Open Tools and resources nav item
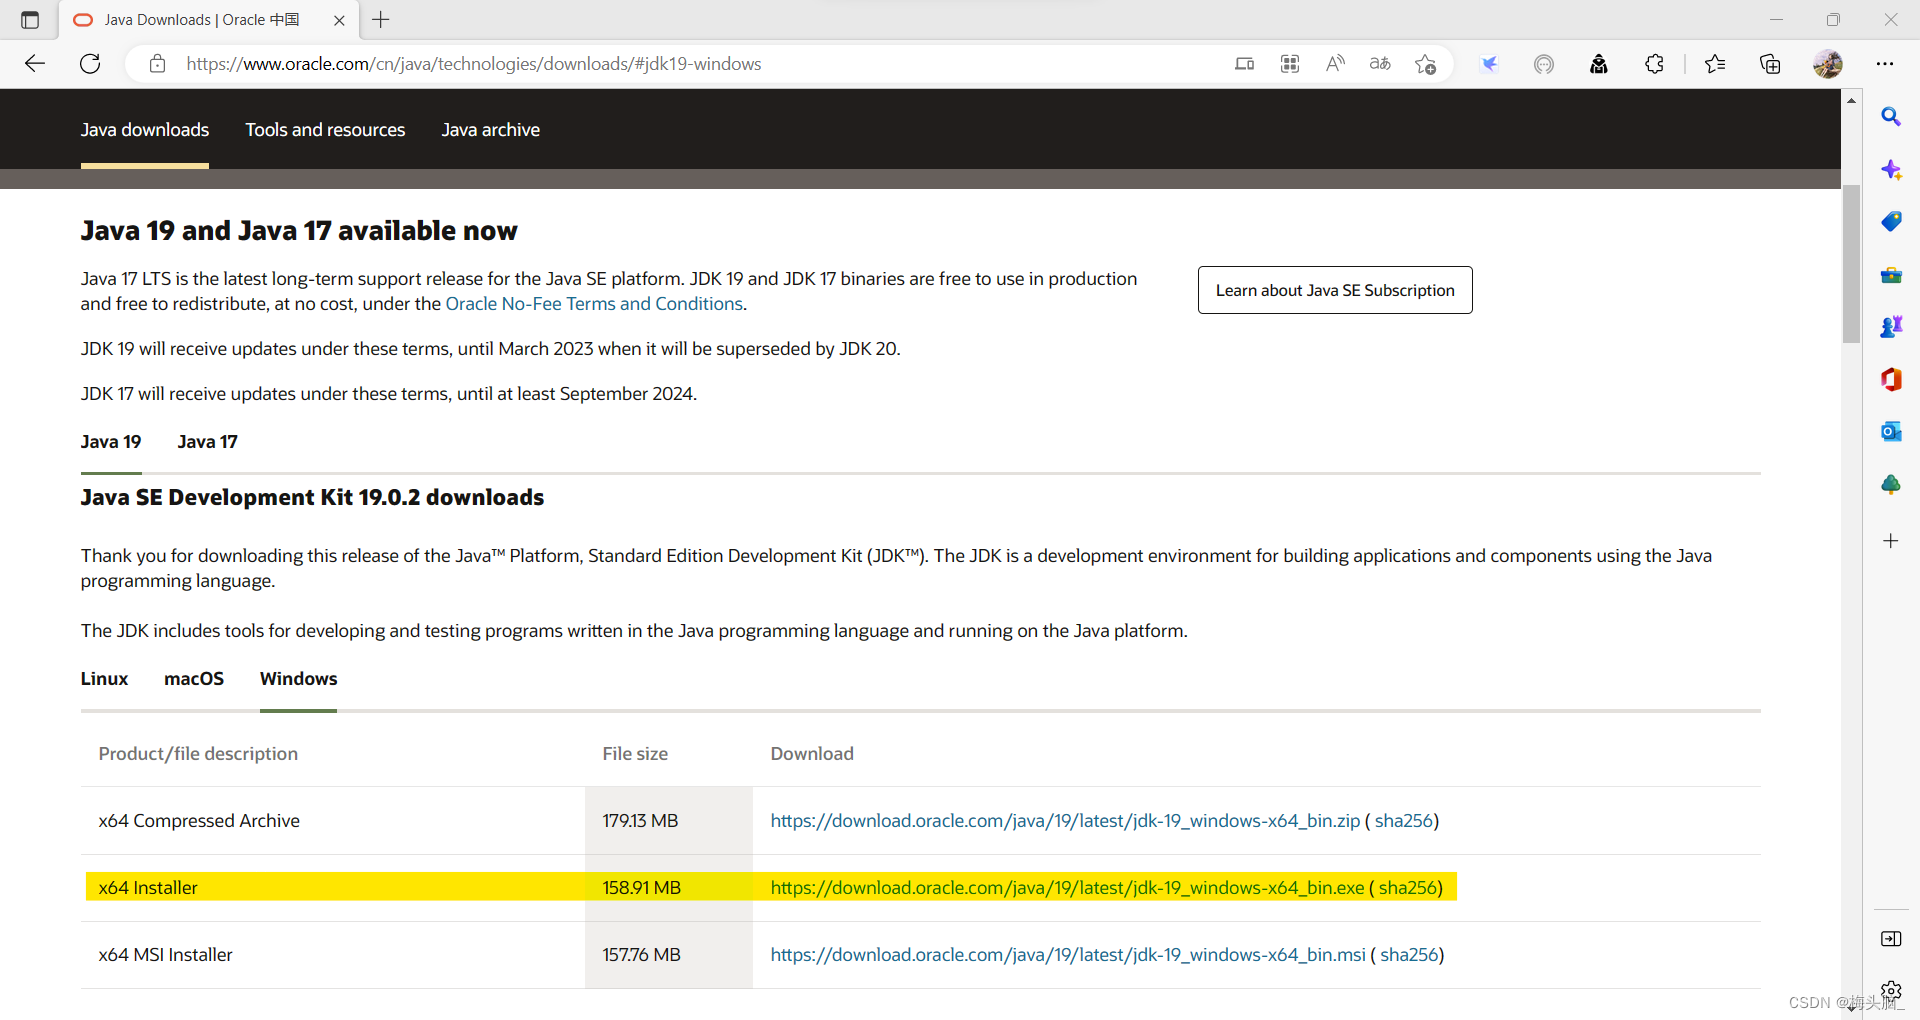Viewport: 1920px width, 1020px height. [x=325, y=130]
